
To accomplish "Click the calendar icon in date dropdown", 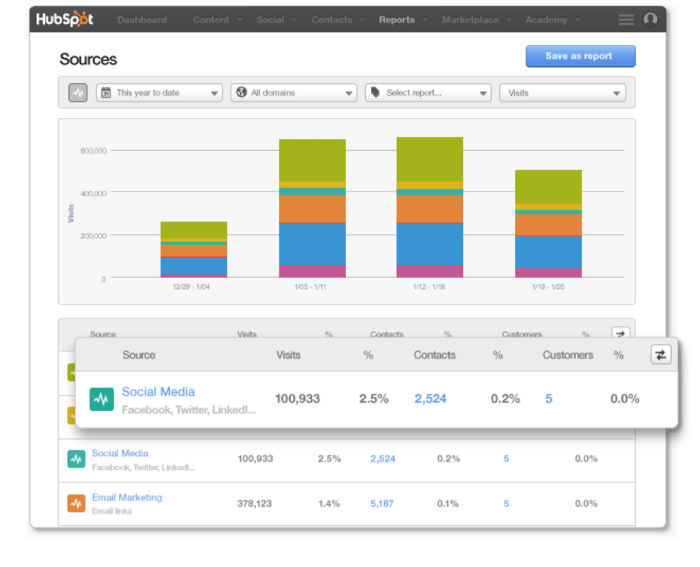I will click(x=106, y=93).
